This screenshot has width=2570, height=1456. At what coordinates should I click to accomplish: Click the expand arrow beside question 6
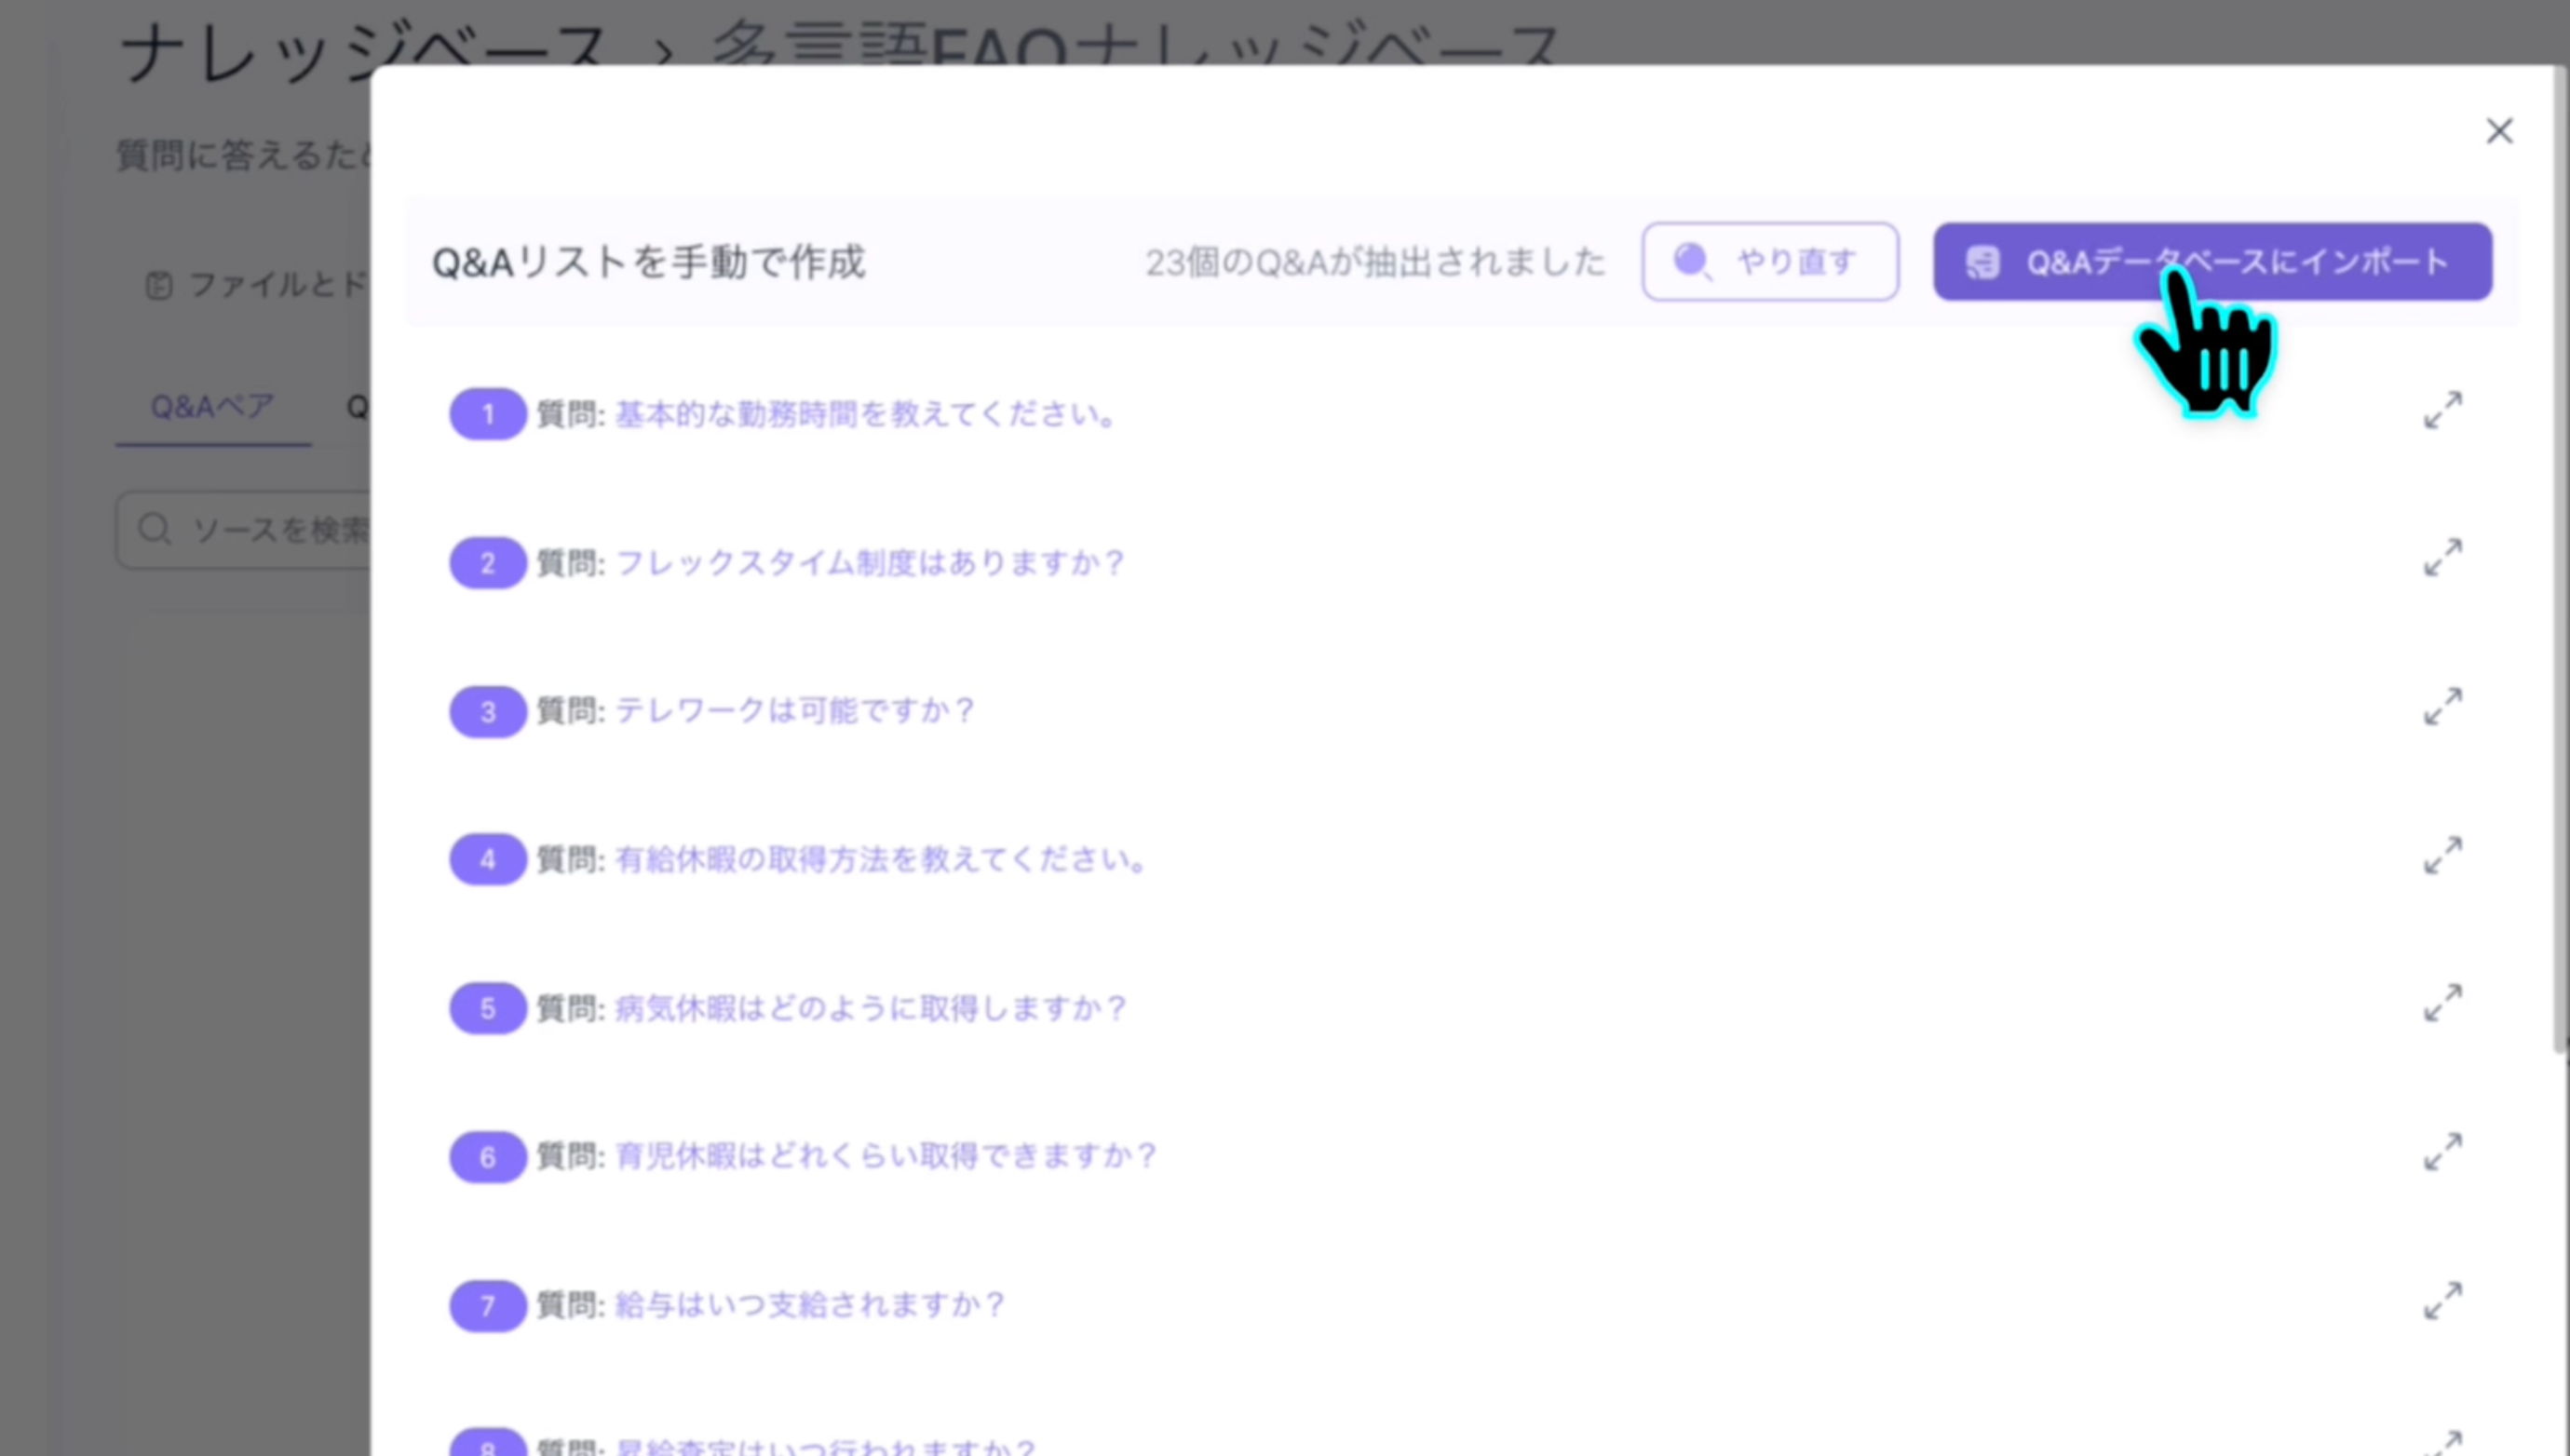(2442, 1150)
